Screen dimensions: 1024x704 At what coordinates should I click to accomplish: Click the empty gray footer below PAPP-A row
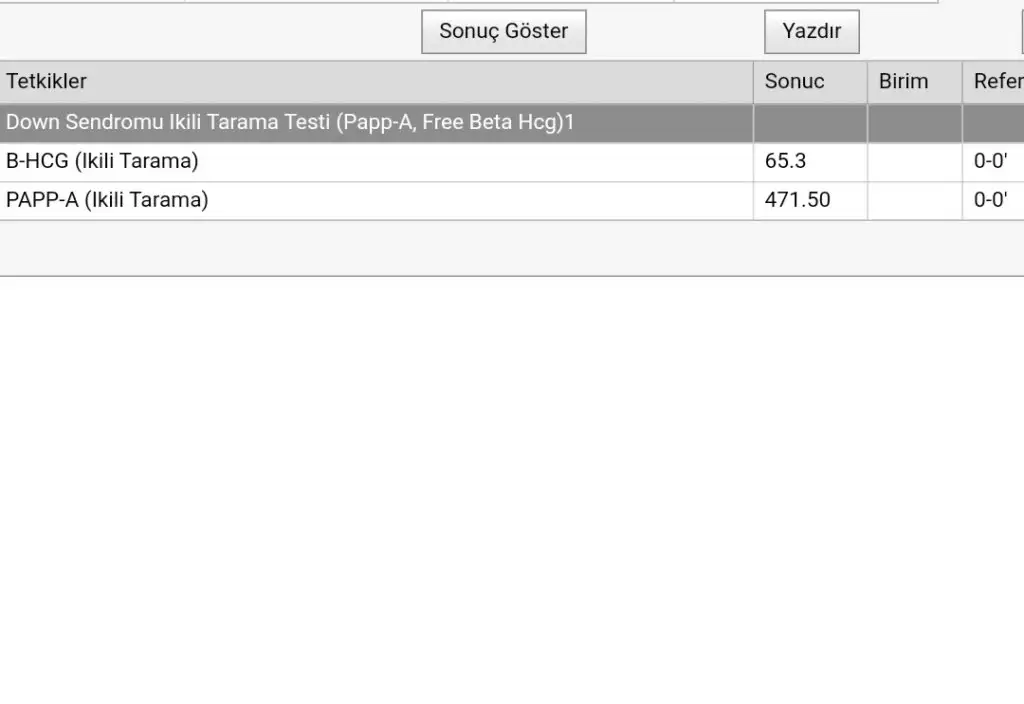coord(512,248)
